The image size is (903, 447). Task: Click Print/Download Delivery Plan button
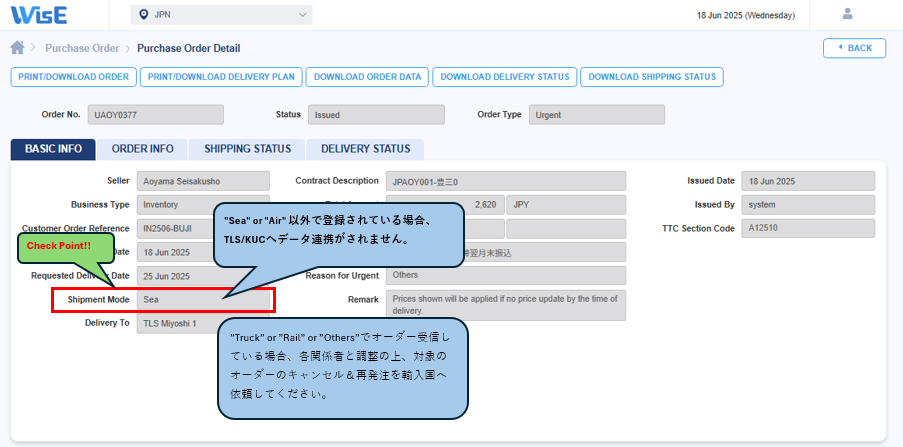[221, 77]
